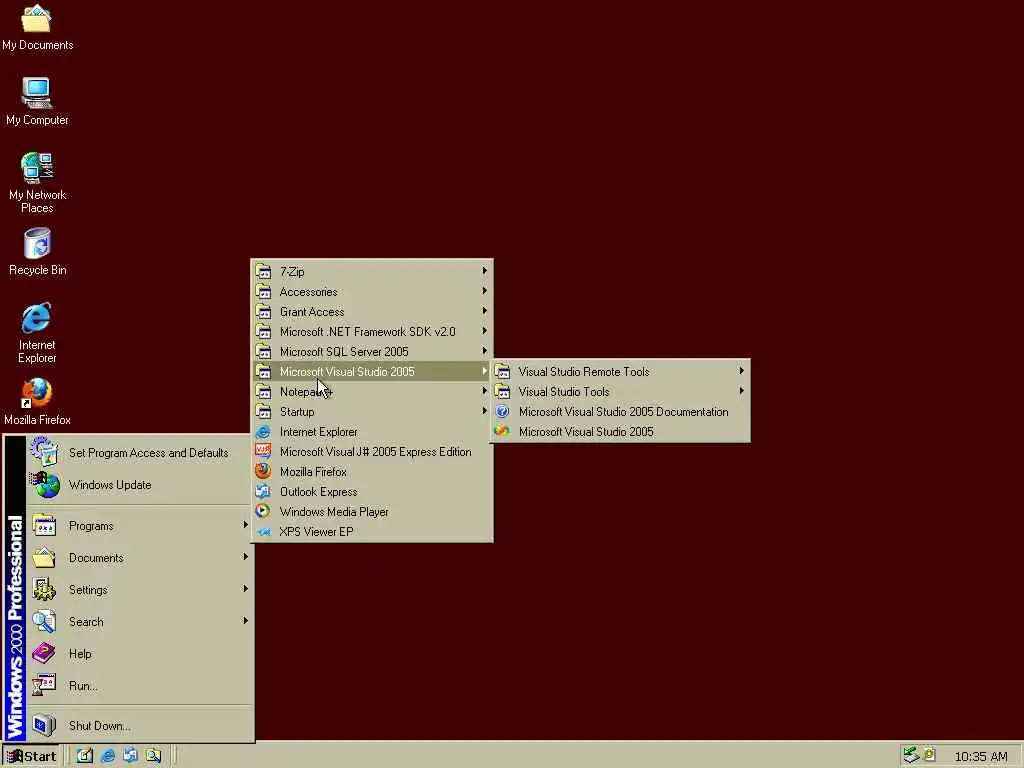Expand the Visual Studio Remote Tools submenu arrow

pos(741,371)
